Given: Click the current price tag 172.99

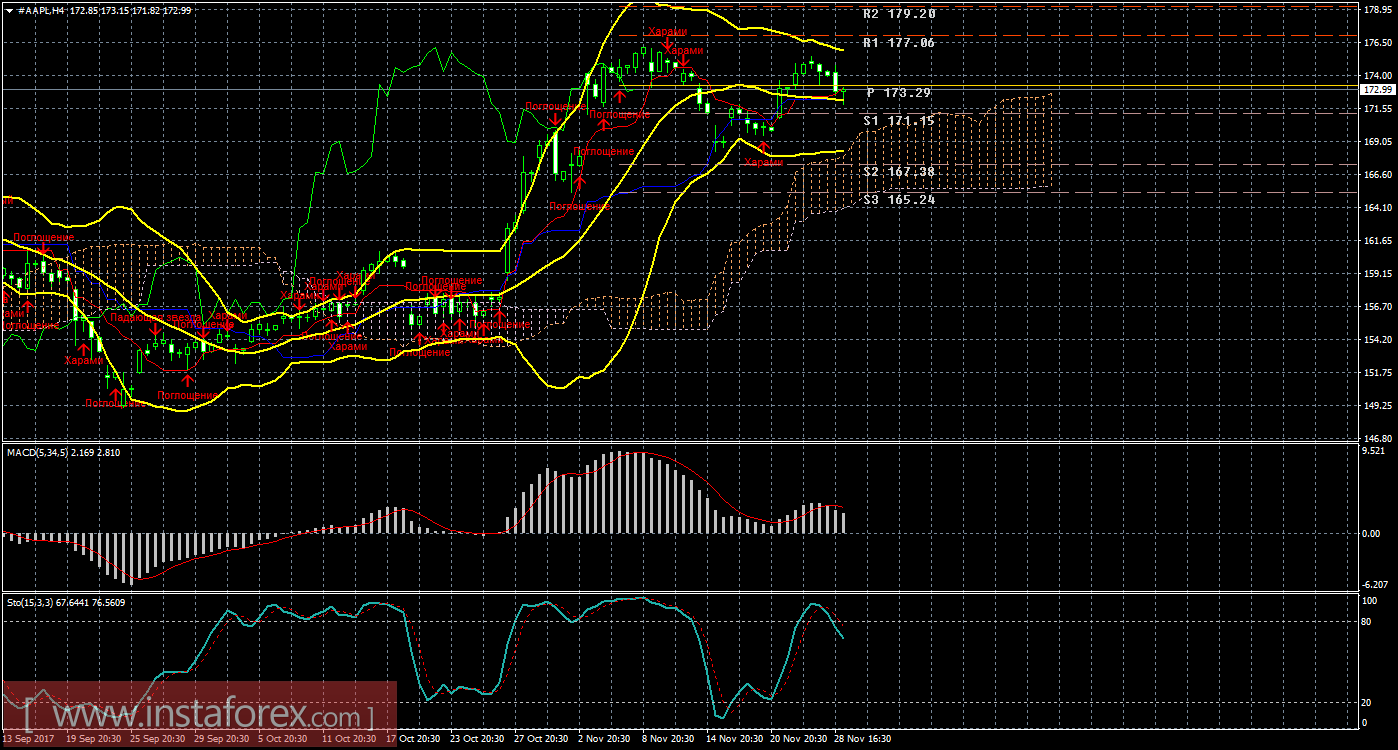Looking at the screenshot, I should (1377, 90).
